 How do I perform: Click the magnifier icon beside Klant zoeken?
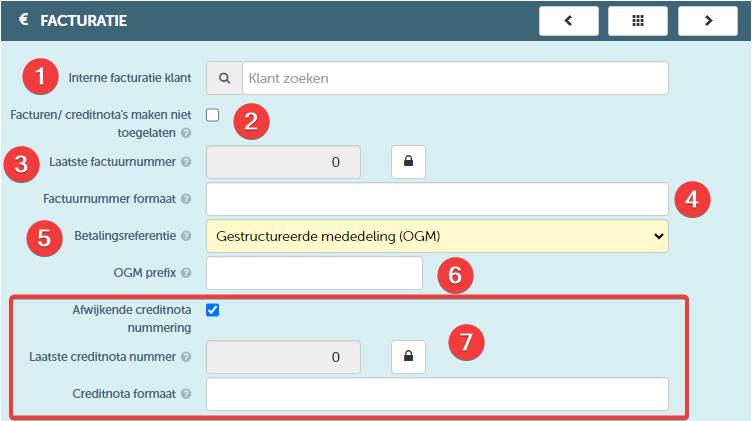pyautogui.click(x=224, y=78)
